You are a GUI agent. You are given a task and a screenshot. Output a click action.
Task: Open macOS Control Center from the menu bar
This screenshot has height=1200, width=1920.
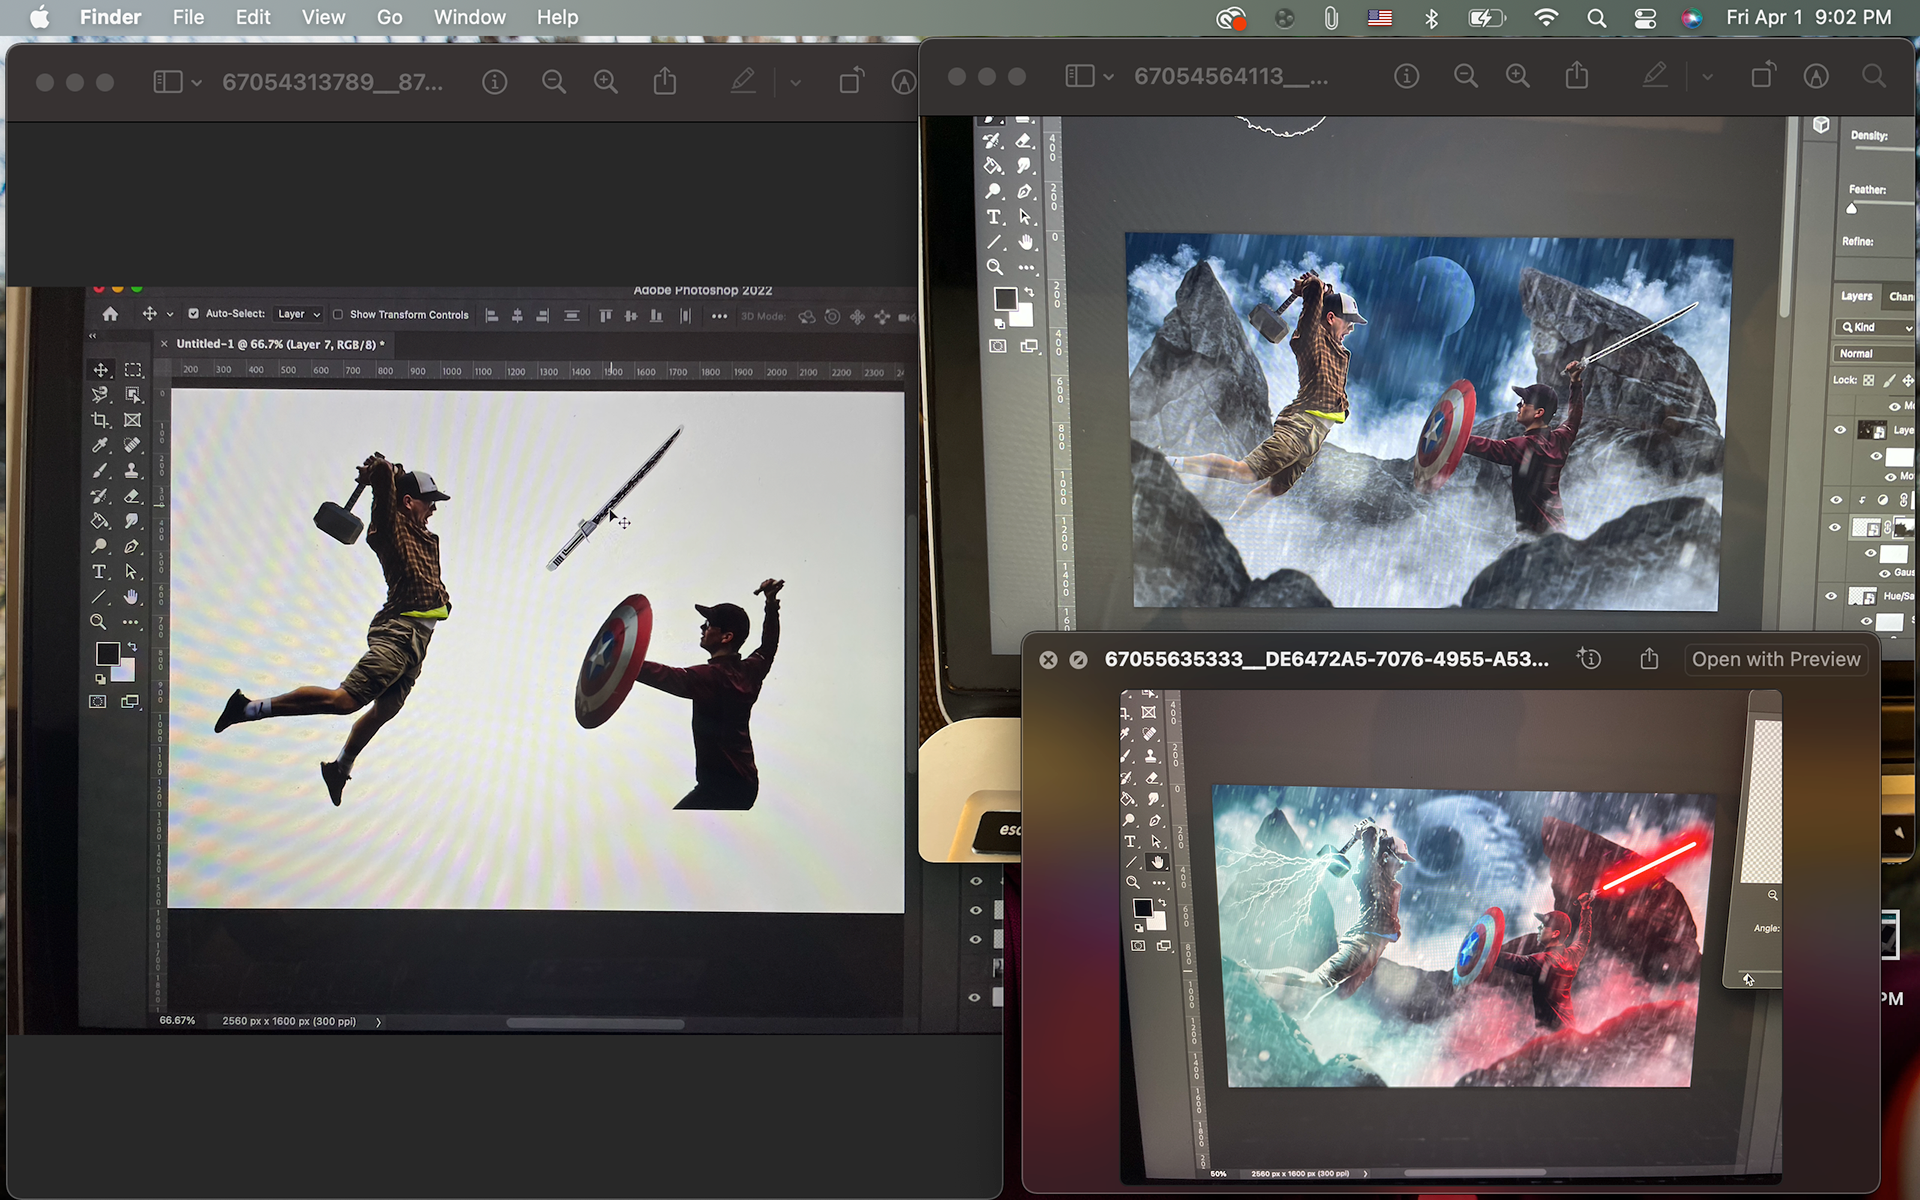[x=1645, y=17]
